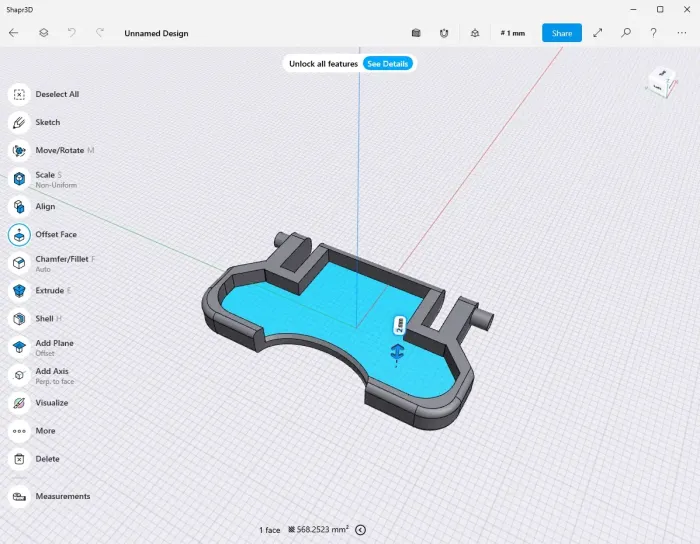Activate the Move/Rotate tool icon
The height and width of the screenshot is (544, 700).
[x=19, y=150]
